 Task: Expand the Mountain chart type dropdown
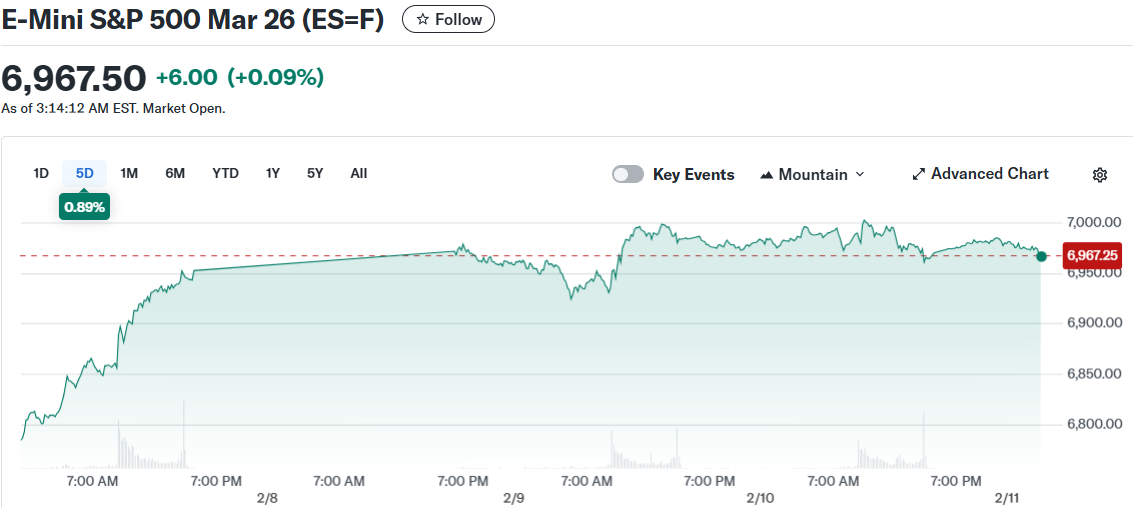coord(857,175)
